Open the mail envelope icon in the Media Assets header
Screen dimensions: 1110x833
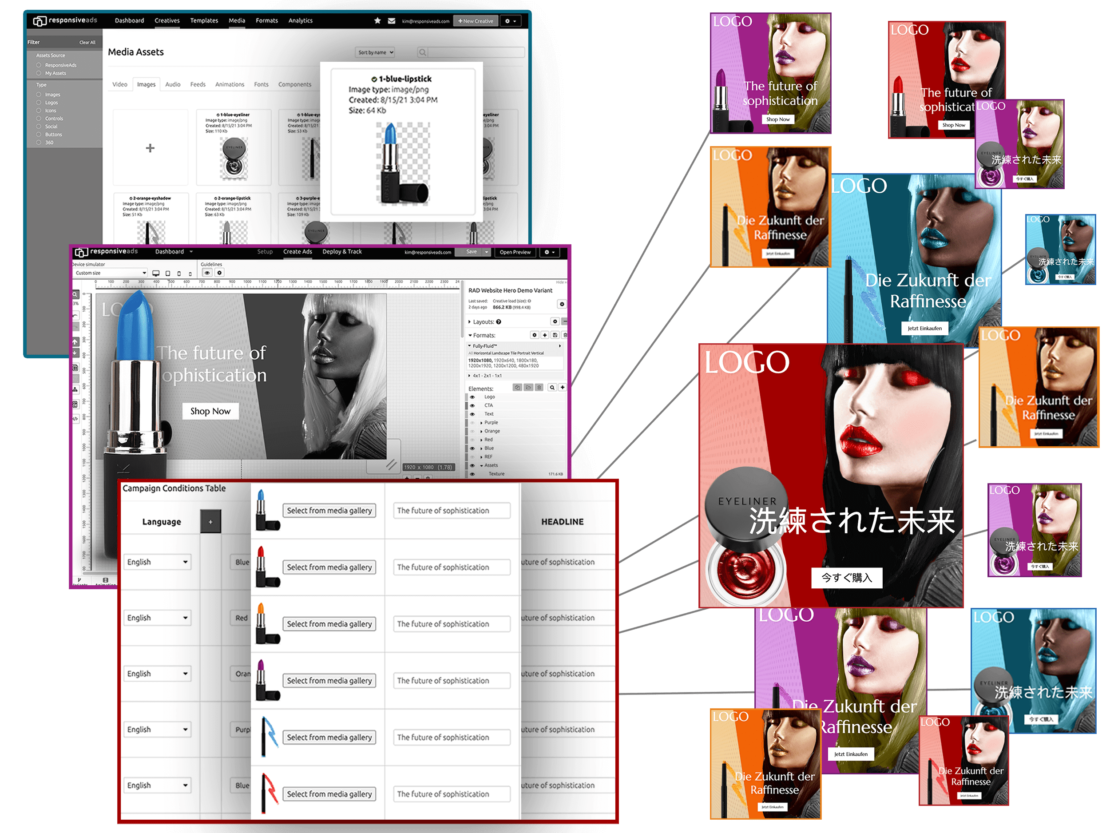(x=391, y=21)
